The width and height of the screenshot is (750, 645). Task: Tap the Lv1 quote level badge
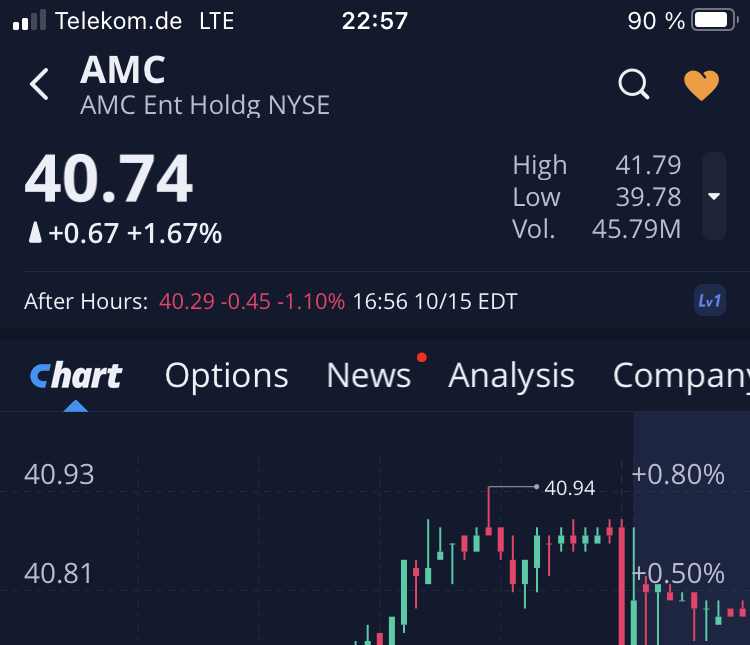coord(709,300)
